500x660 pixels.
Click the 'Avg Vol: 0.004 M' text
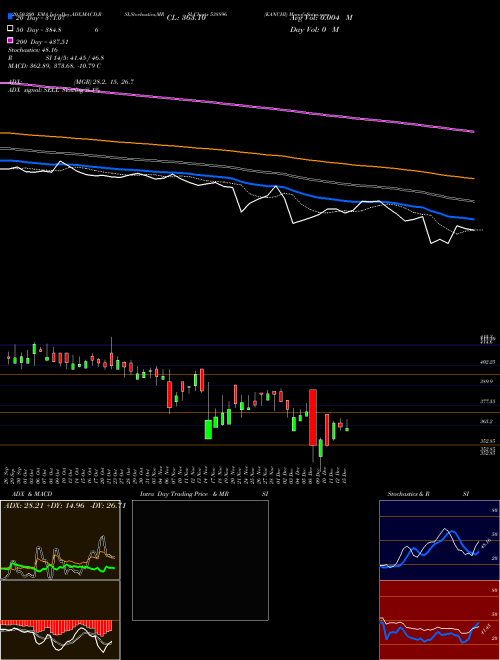pos(321,18)
